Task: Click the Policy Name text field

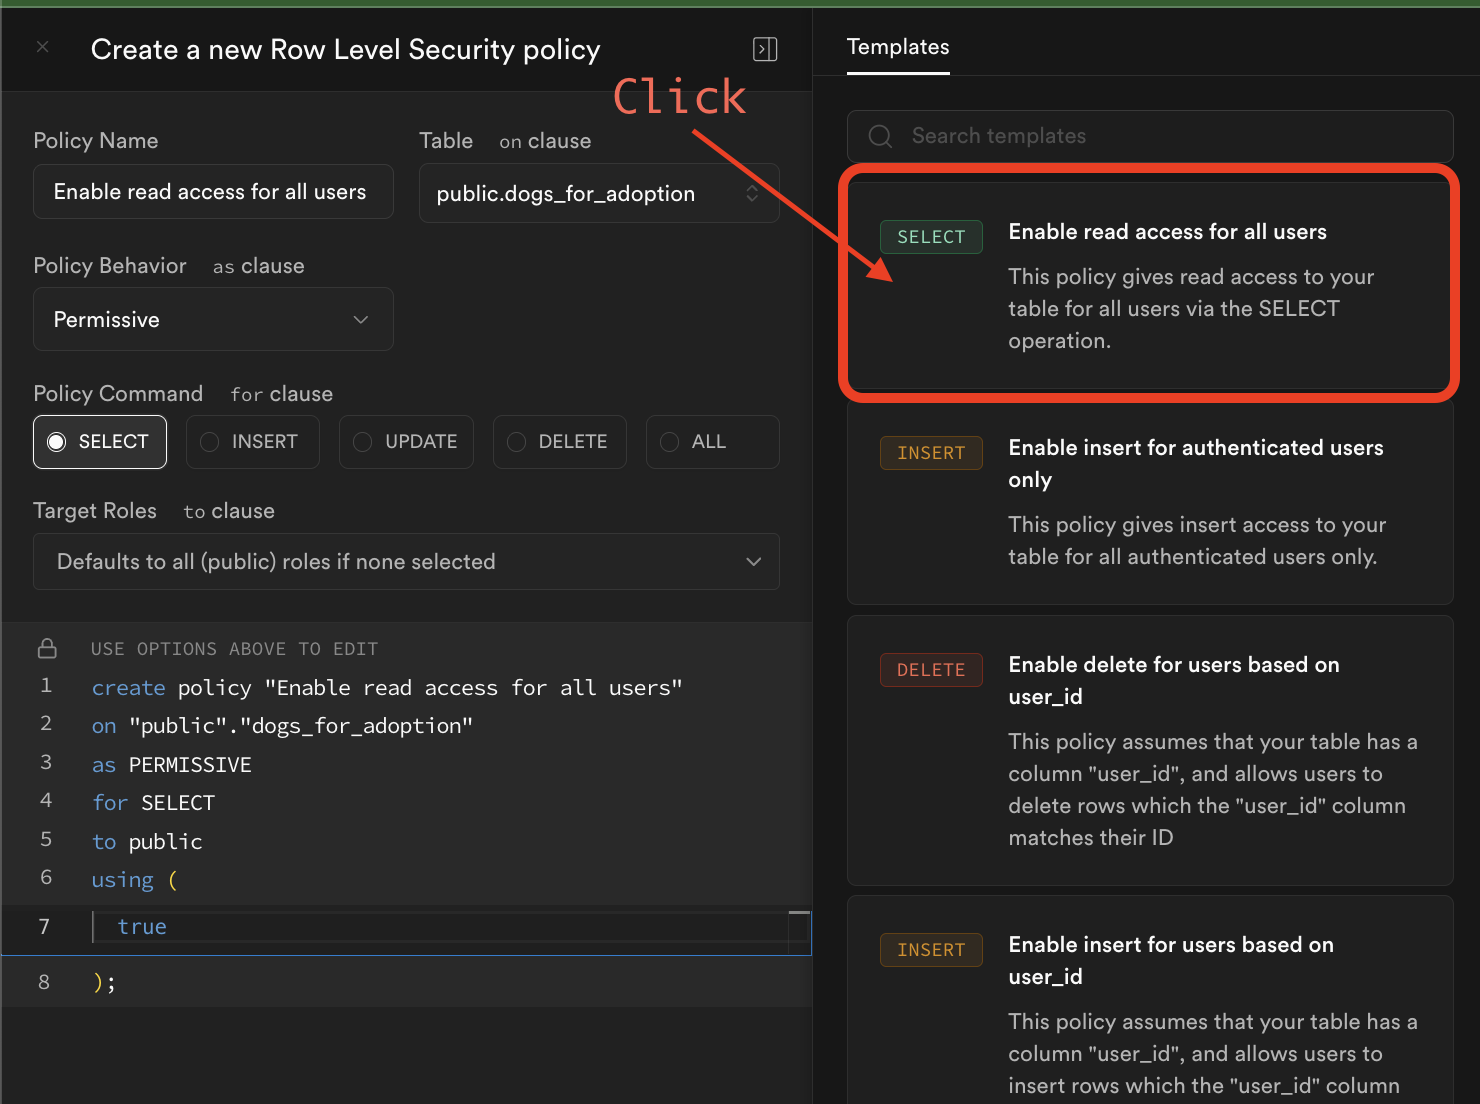Action: tap(213, 192)
